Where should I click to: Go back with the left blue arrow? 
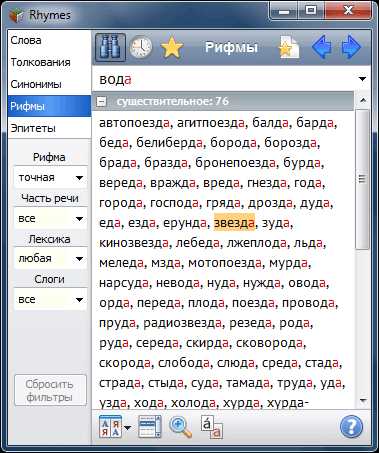(322, 47)
